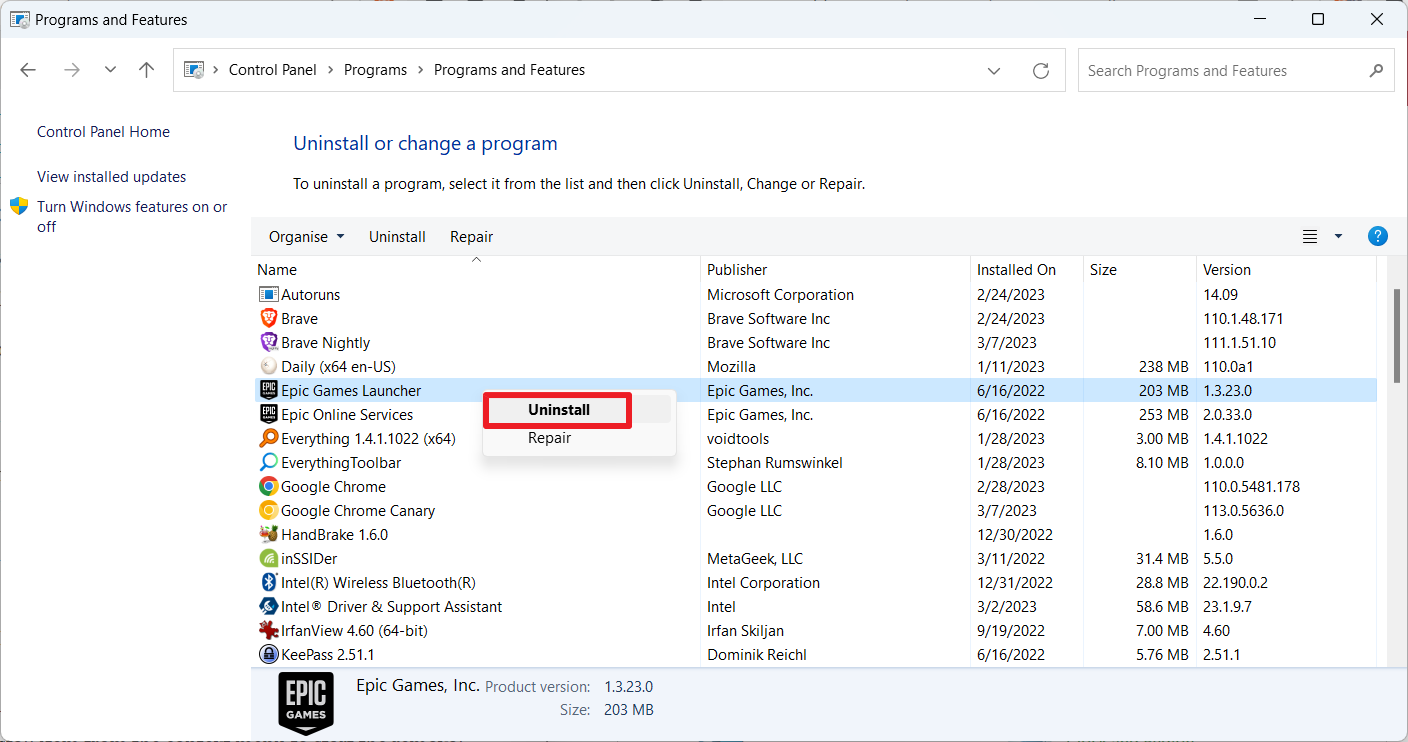
Task: Choose Repair from the context menu
Action: (550, 438)
